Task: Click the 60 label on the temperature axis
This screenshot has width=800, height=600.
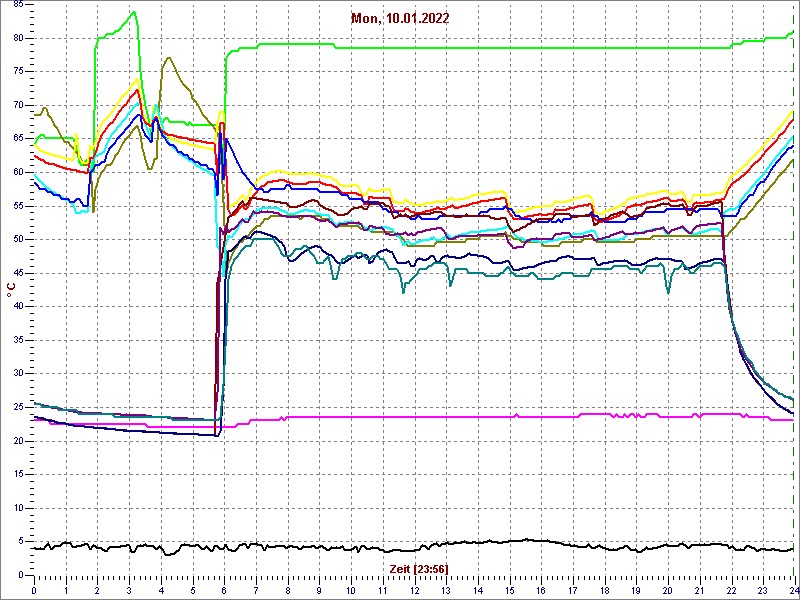Action: pyautogui.click(x=18, y=172)
